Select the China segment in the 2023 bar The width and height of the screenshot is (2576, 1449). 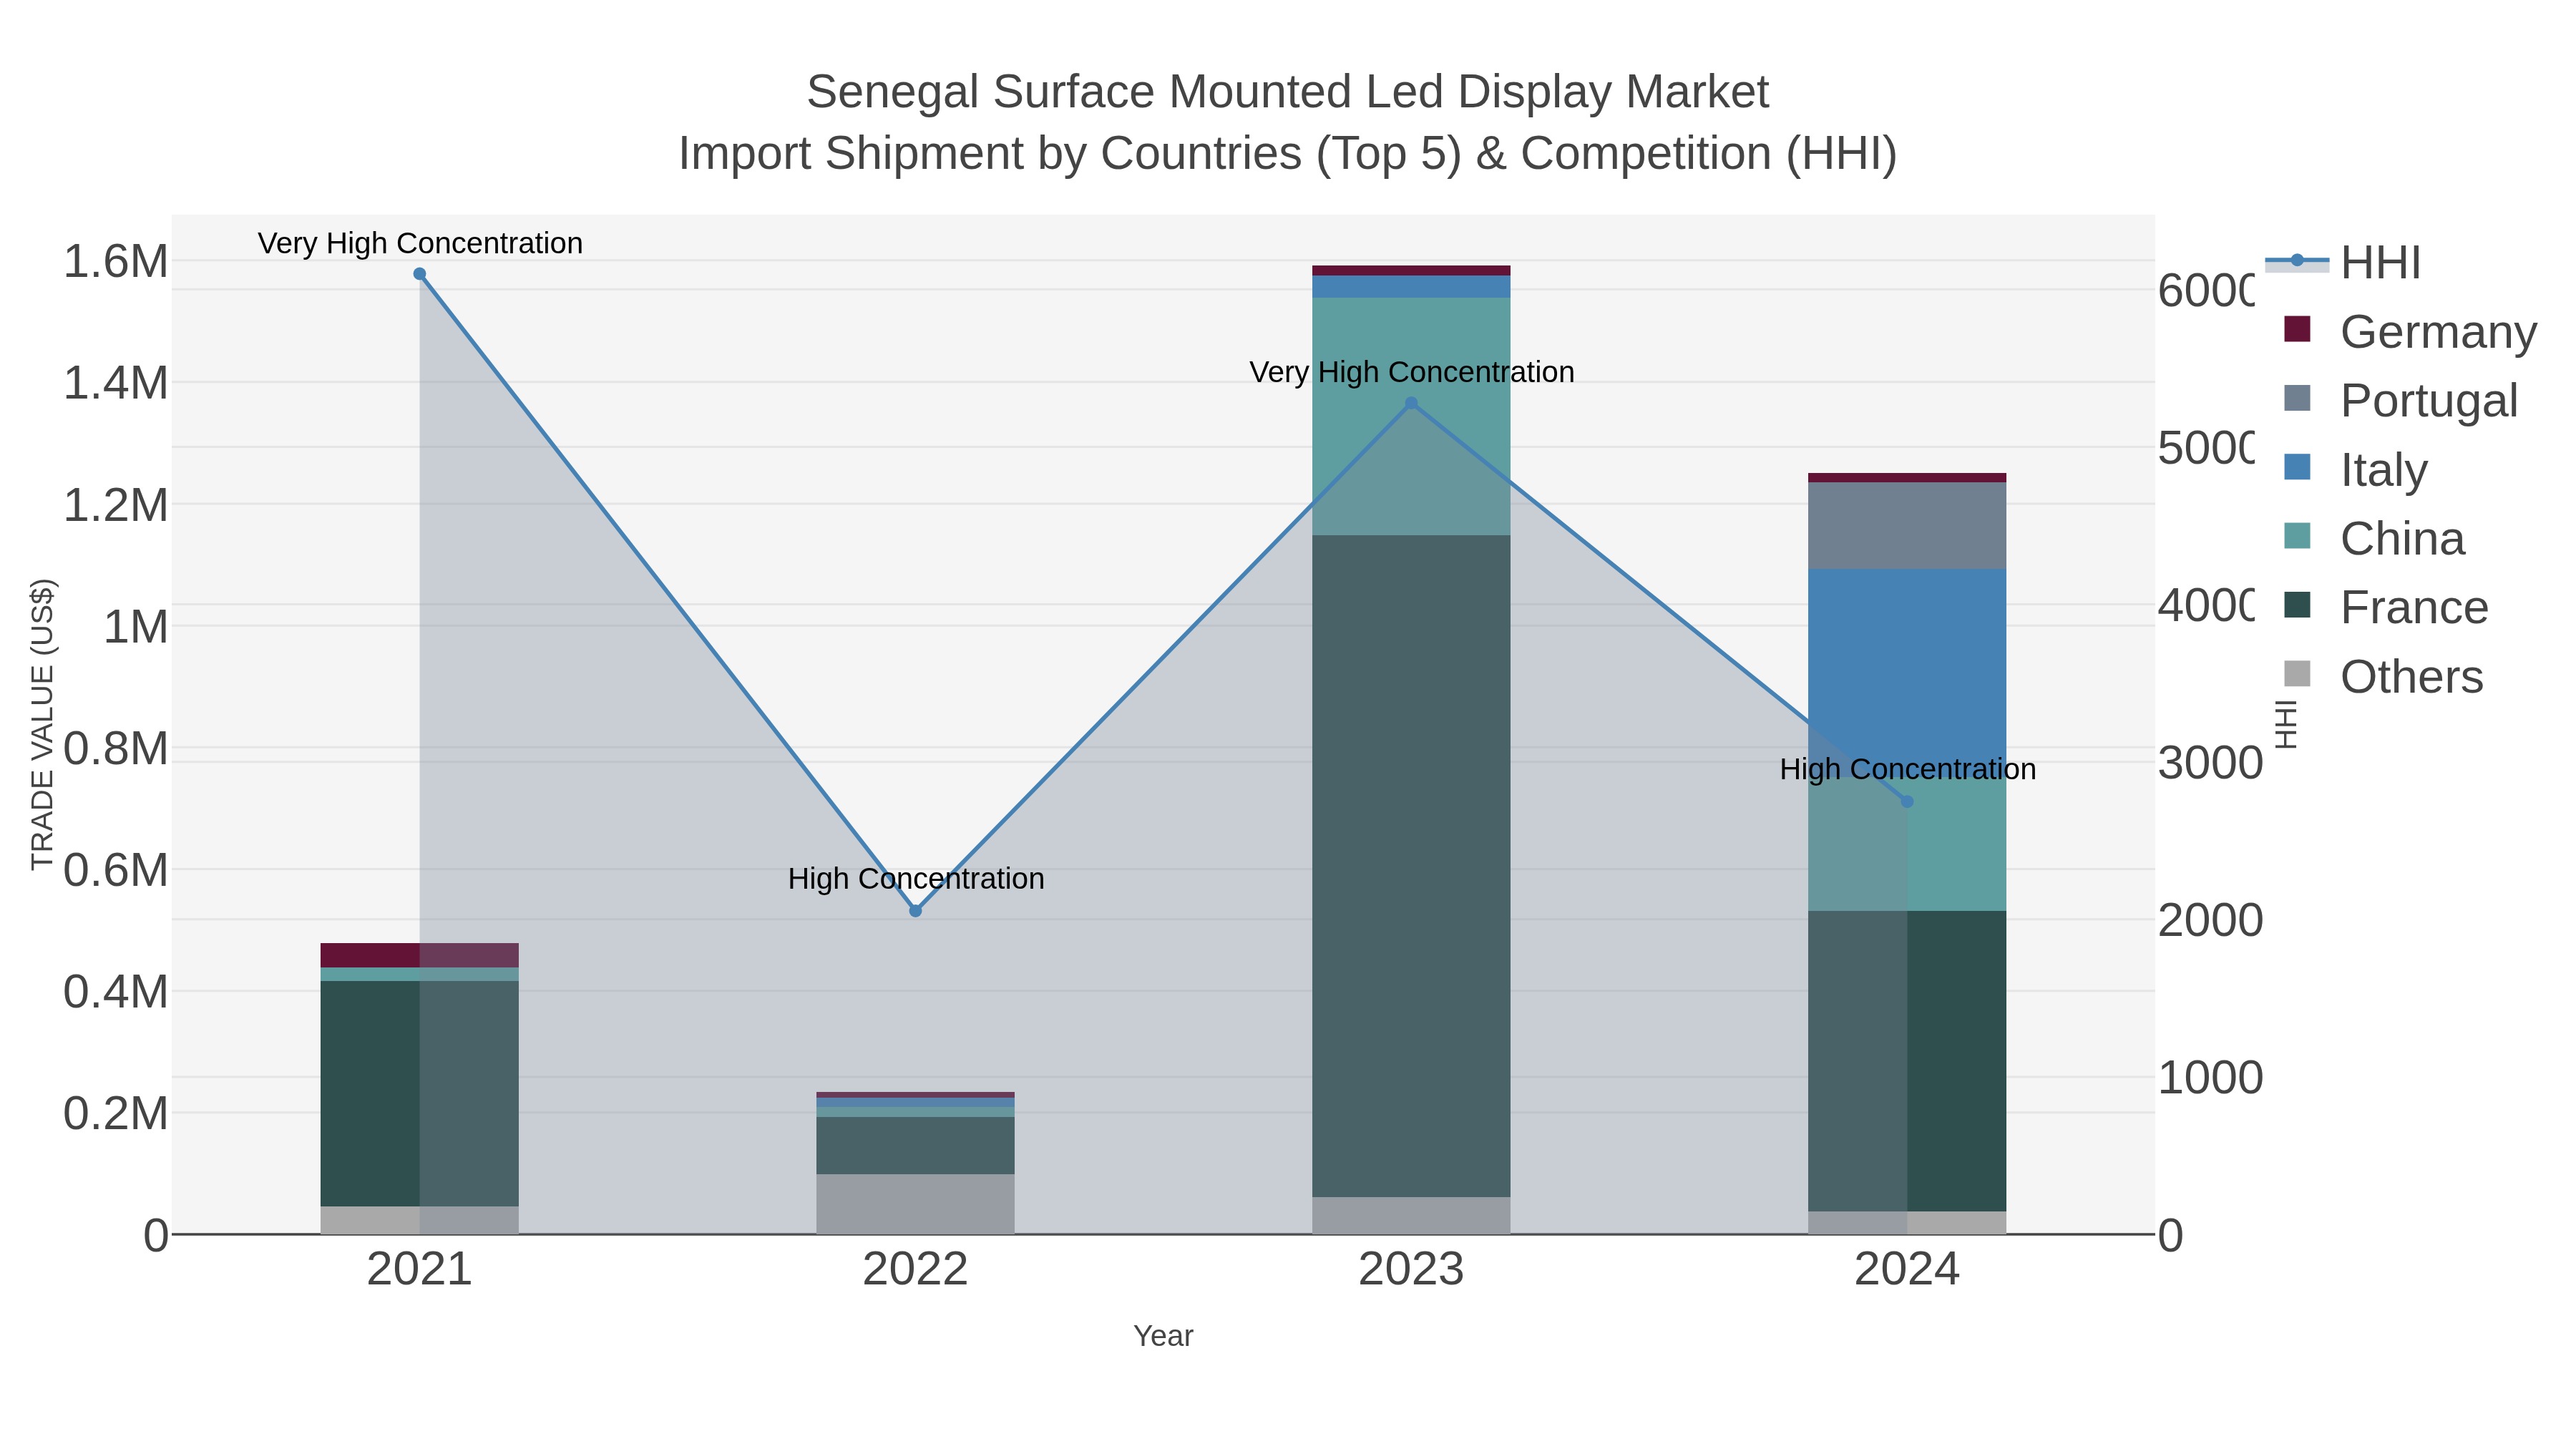1411,416
